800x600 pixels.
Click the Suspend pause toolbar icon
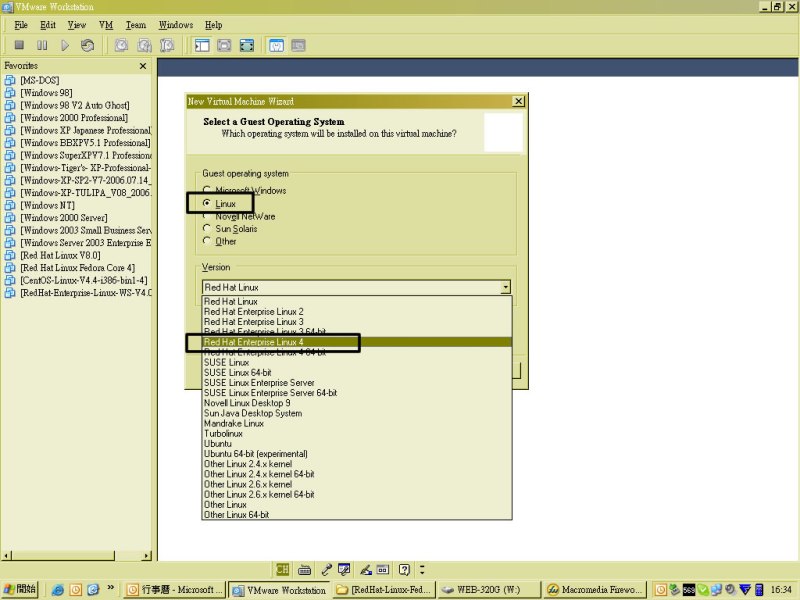click(42, 45)
